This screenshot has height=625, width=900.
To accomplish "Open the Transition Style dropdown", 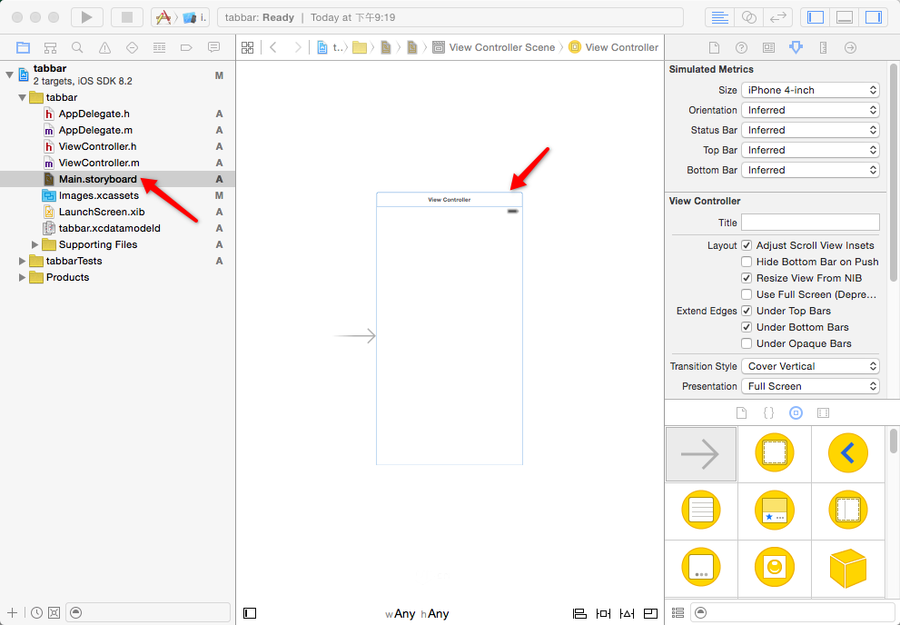I will pos(810,366).
